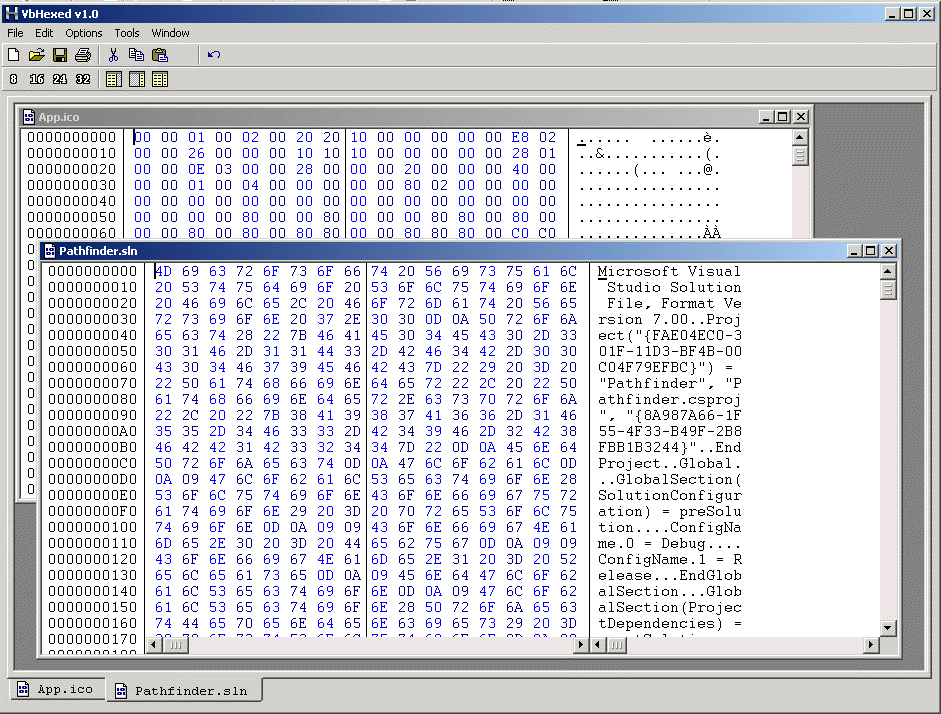Cut the selection with the scissors icon
Screen dimensions: 941x714
(113, 55)
